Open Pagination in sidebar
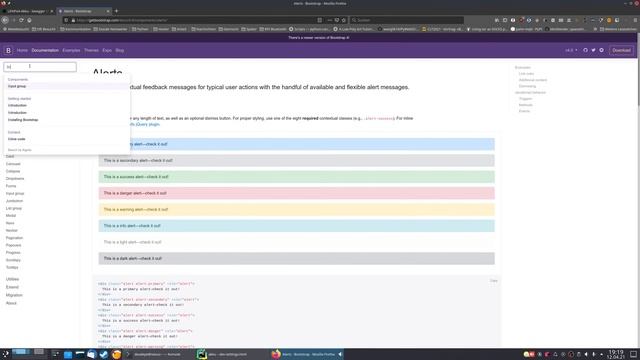Screen dimensions: 640x360 pyautogui.click(x=14, y=238)
